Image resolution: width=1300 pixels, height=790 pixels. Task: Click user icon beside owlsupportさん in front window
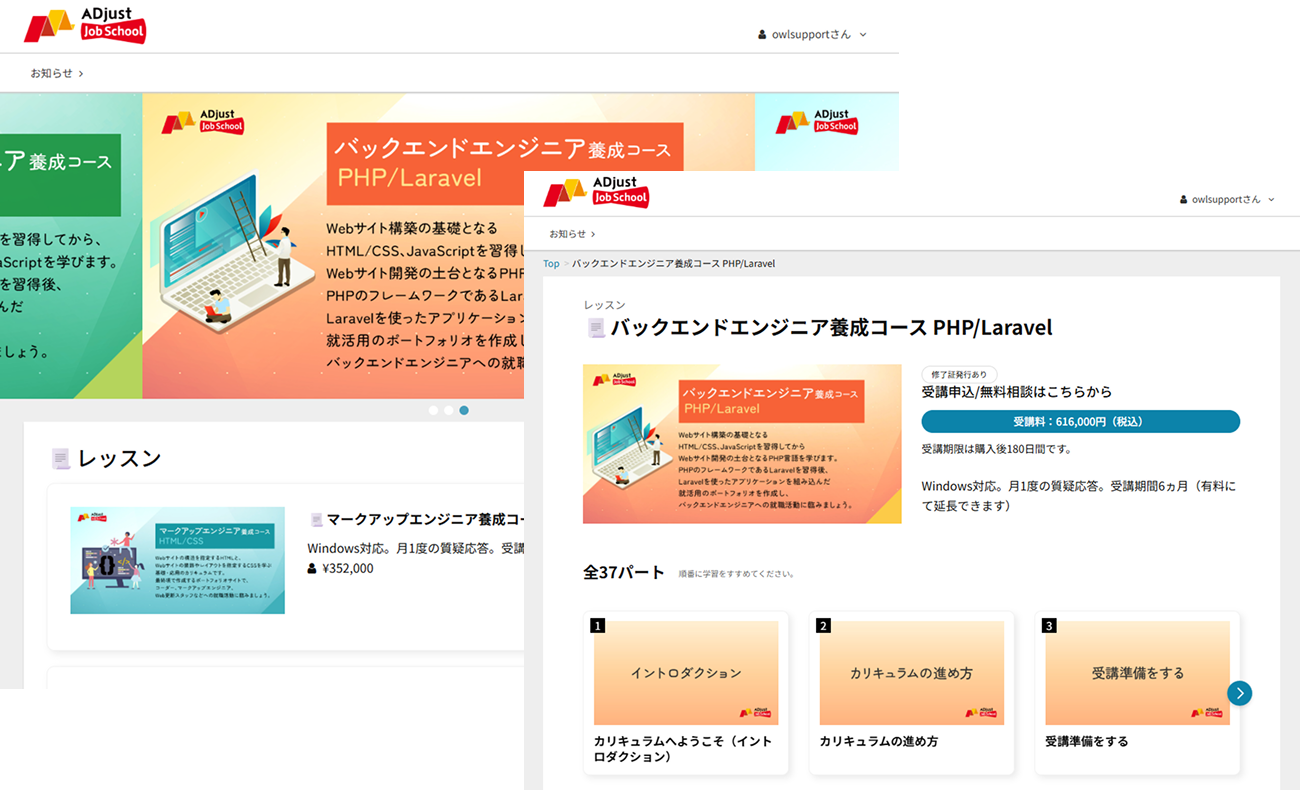(x=1184, y=200)
